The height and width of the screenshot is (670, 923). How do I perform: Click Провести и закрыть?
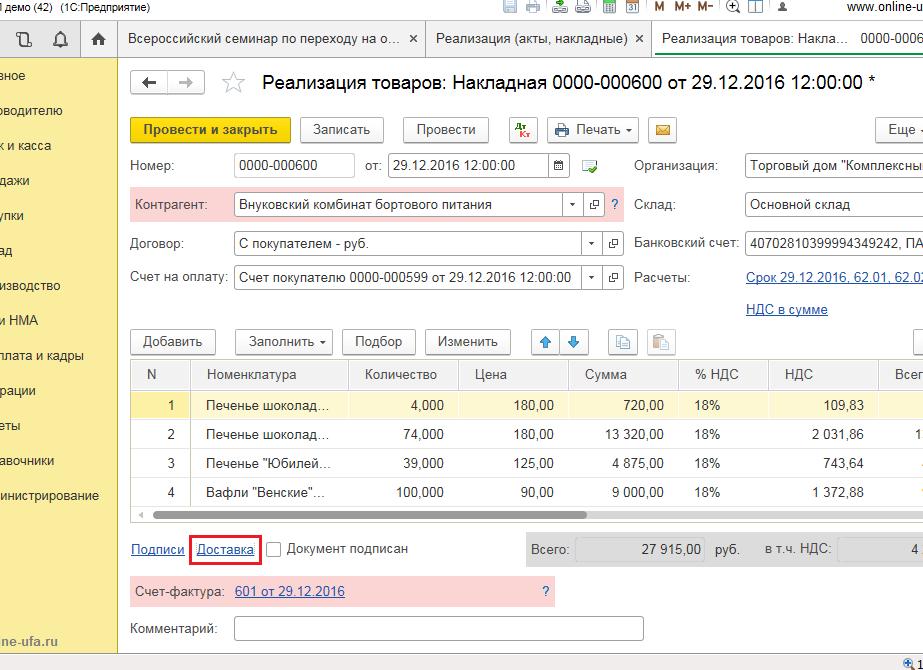click(x=210, y=130)
